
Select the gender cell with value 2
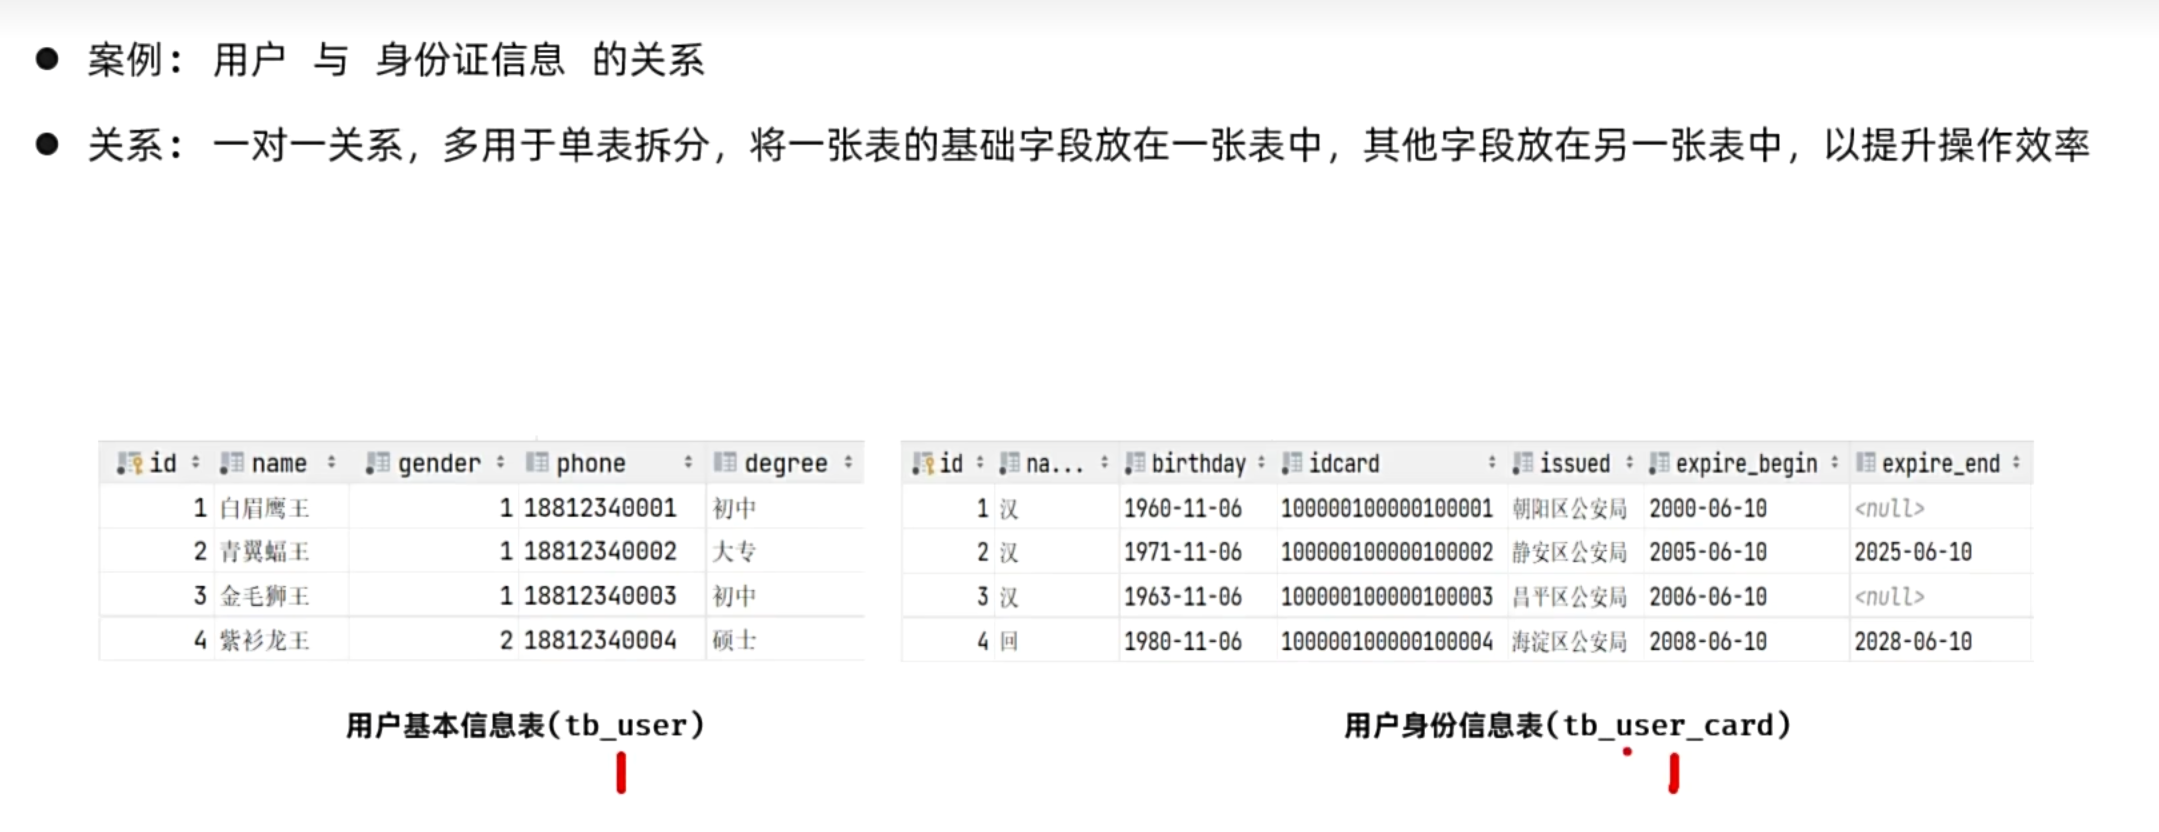(506, 640)
